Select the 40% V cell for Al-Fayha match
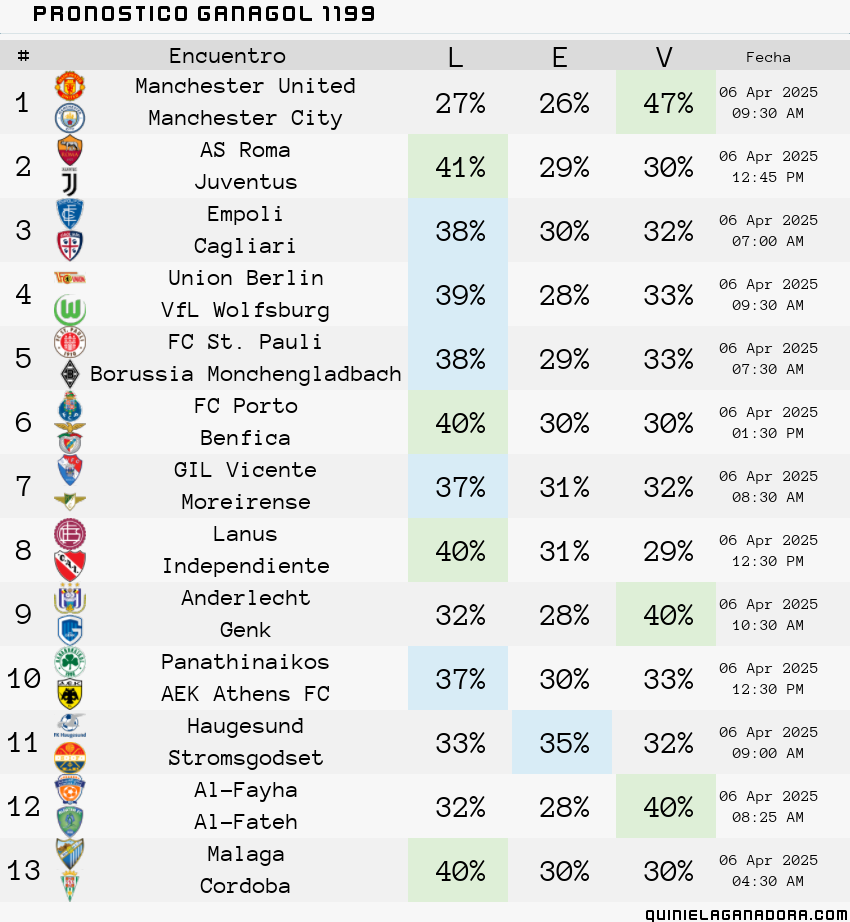Screen dimensions: 850x922 [666, 806]
